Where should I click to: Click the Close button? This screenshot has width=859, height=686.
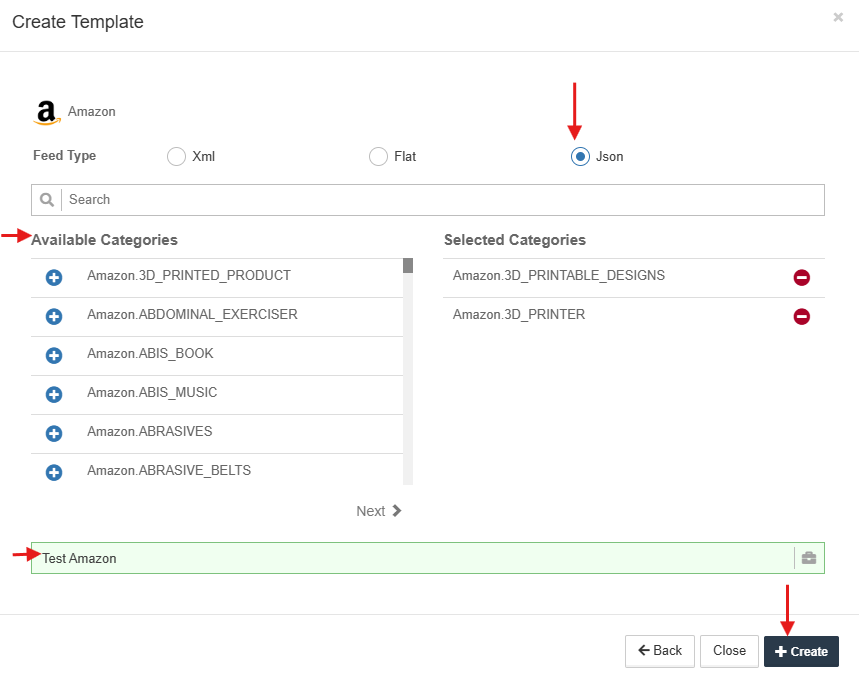(729, 651)
